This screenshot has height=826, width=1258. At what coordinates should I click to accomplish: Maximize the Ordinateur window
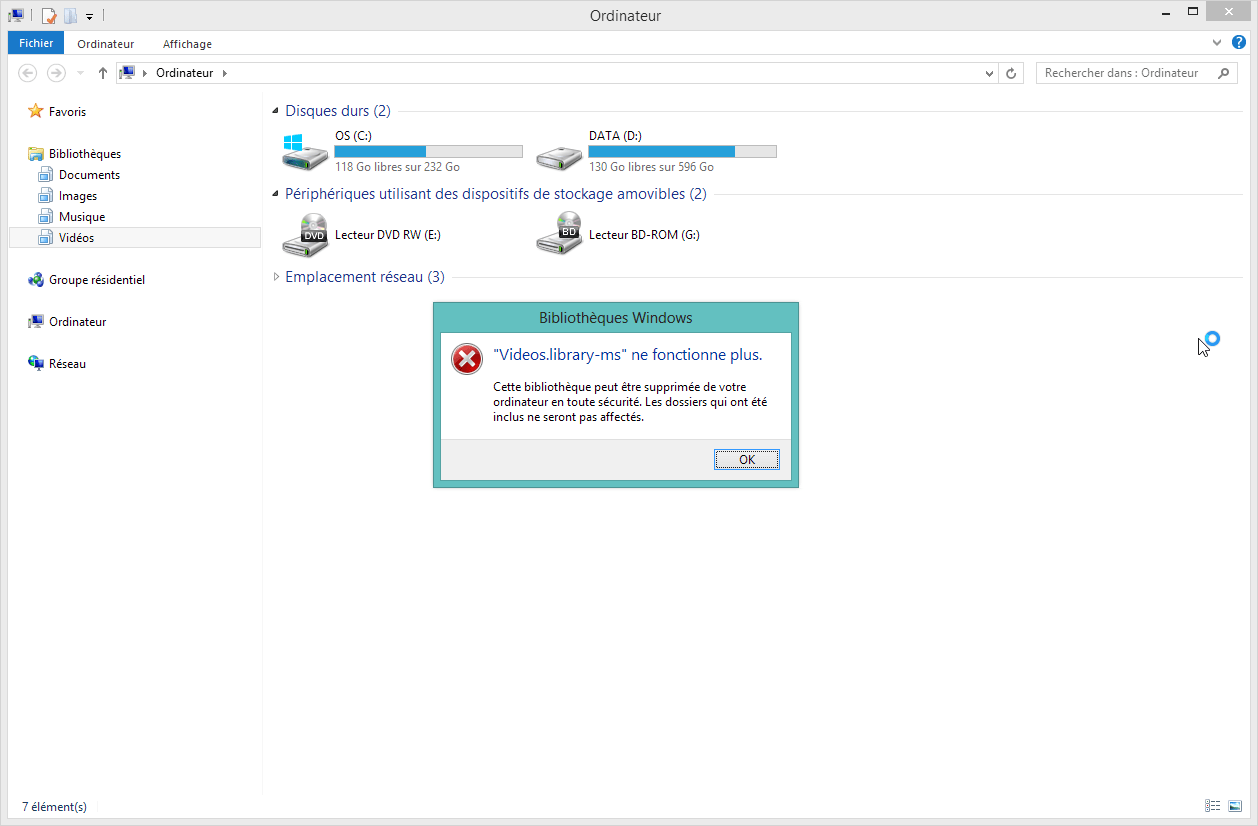point(1193,12)
